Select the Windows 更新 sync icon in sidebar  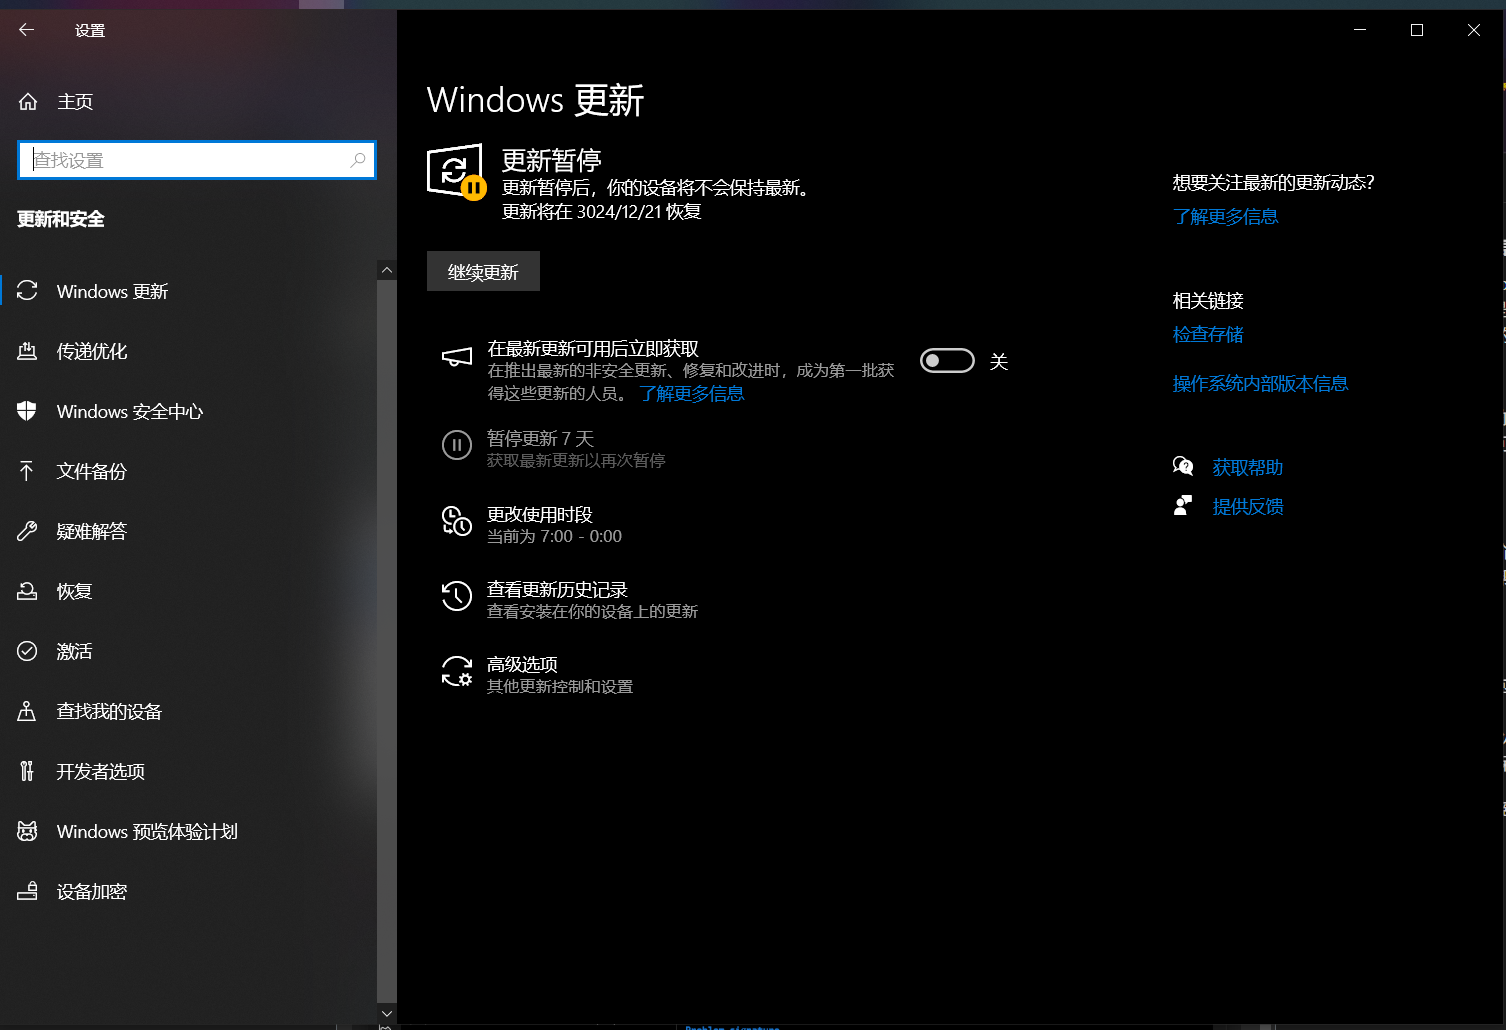click(27, 291)
